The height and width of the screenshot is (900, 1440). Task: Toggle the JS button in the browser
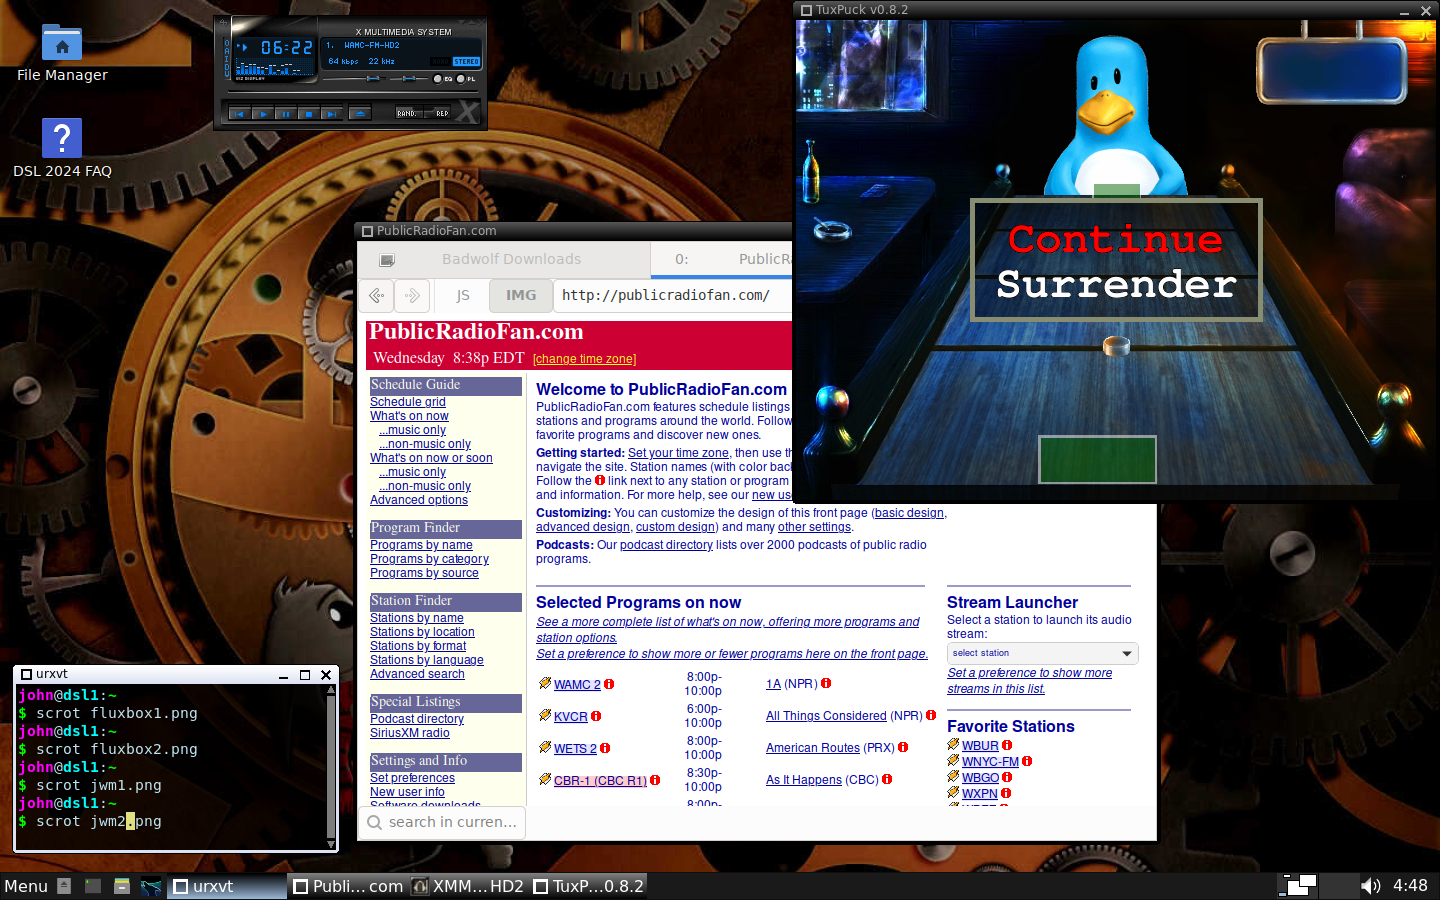point(462,295)
